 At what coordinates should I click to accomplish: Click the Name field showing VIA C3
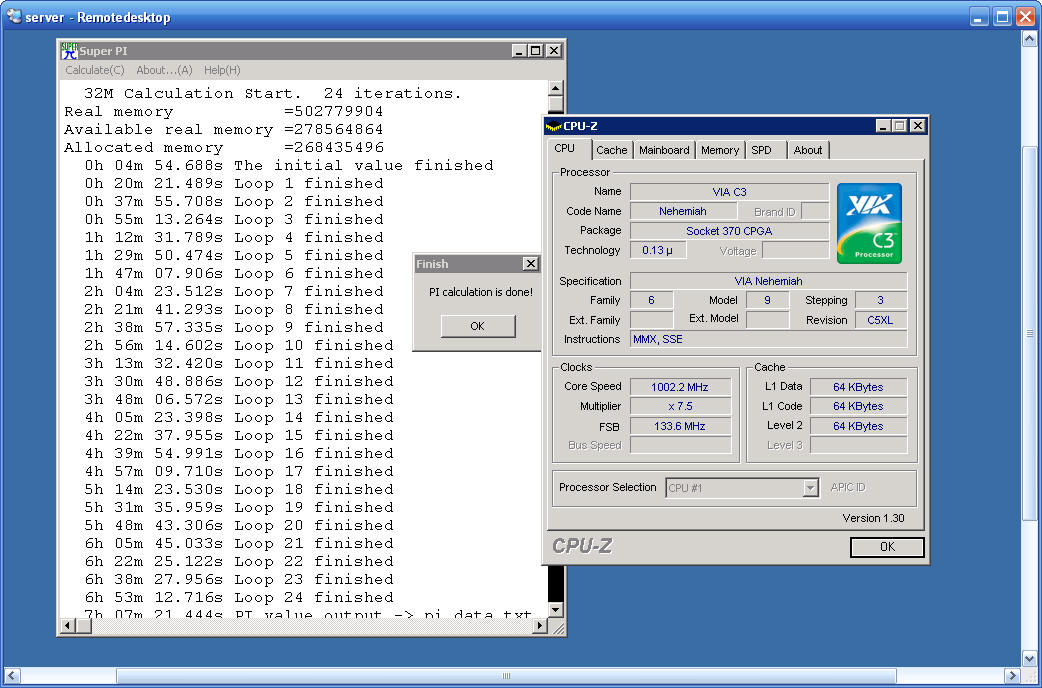(730, 192)
